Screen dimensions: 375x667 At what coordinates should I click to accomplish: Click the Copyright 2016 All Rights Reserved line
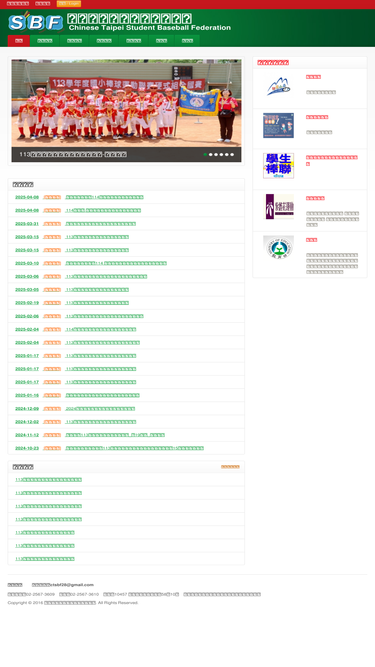[73, 603]
